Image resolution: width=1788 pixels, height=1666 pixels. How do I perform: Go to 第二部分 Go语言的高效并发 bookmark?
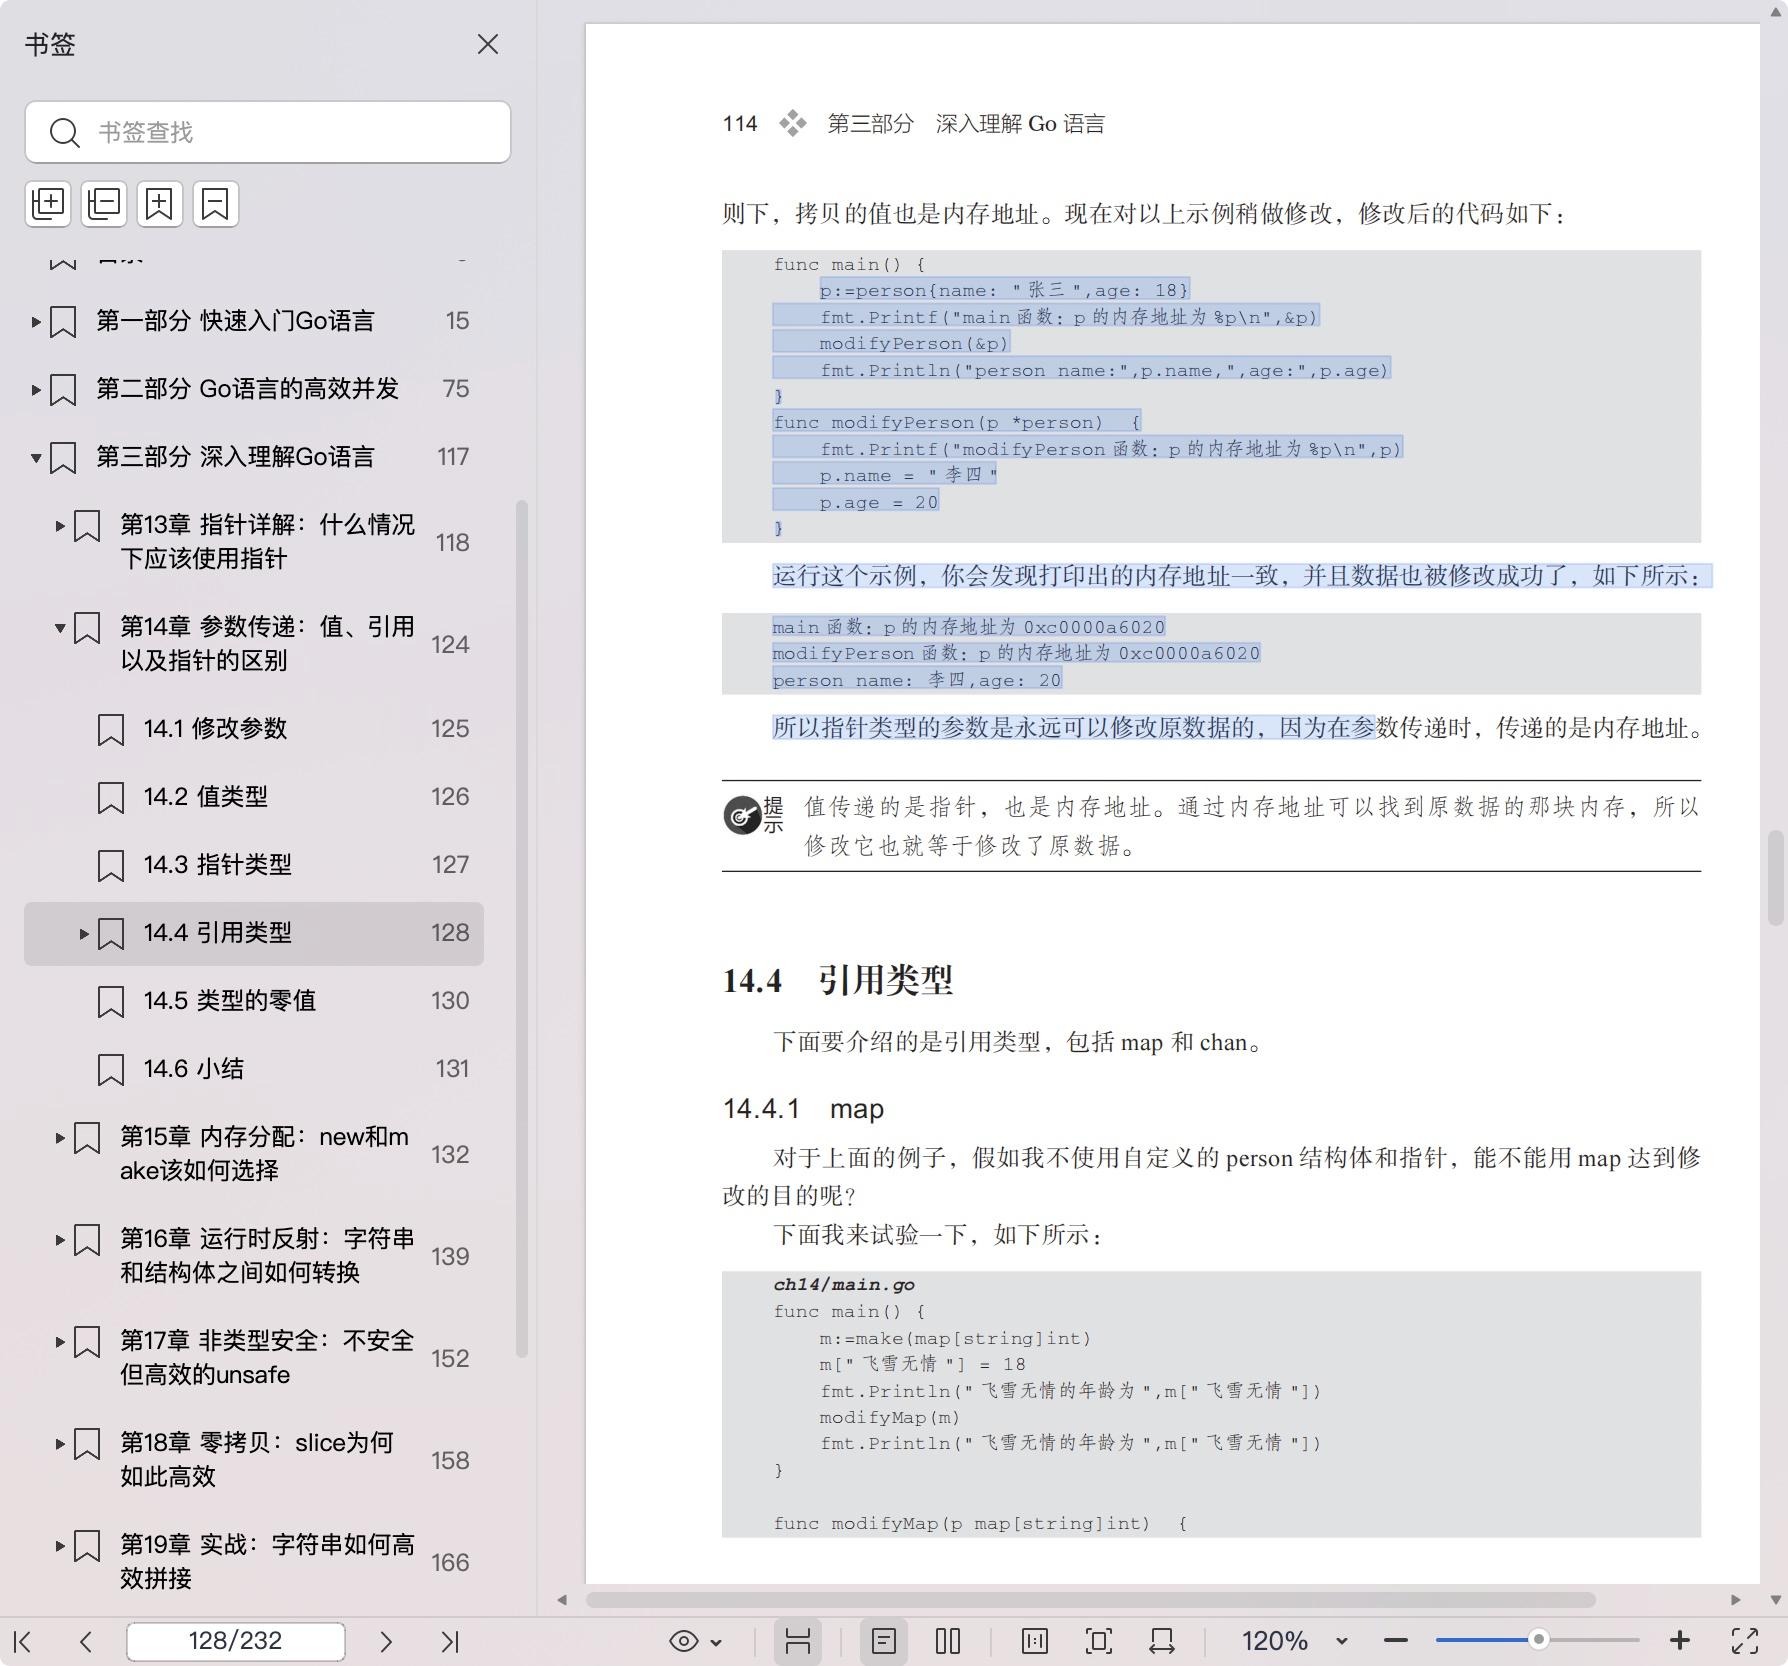click(247, 389)
